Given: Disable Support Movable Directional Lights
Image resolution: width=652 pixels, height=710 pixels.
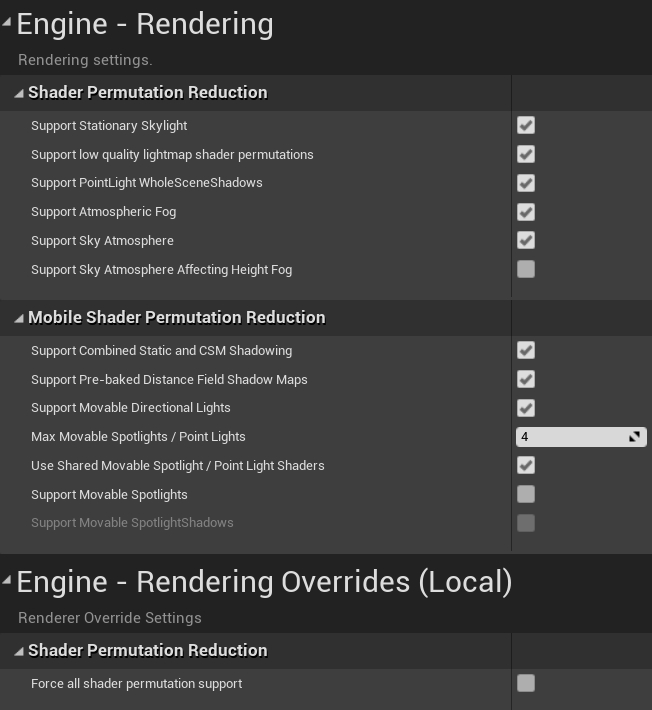Looking at the screenshot, I should point(526,408).
